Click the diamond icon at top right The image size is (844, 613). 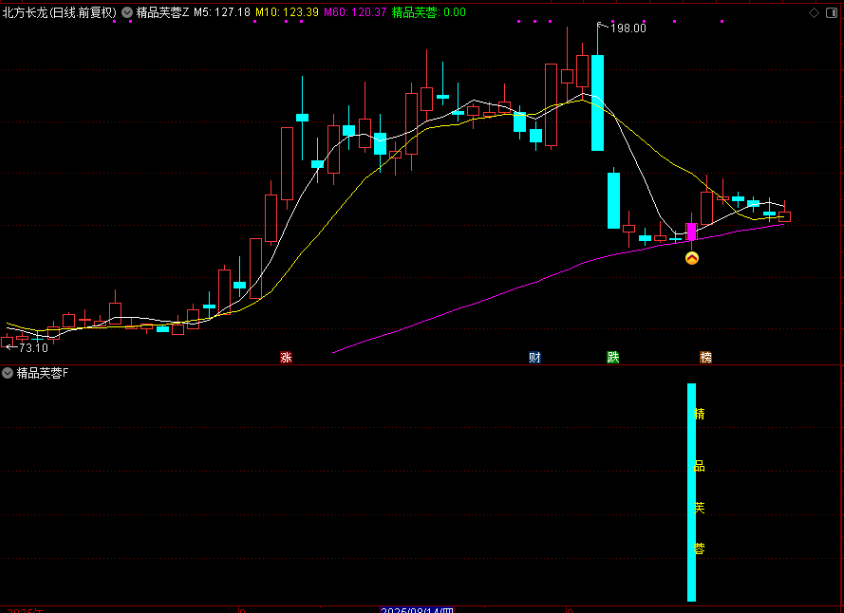click(814, 12)
